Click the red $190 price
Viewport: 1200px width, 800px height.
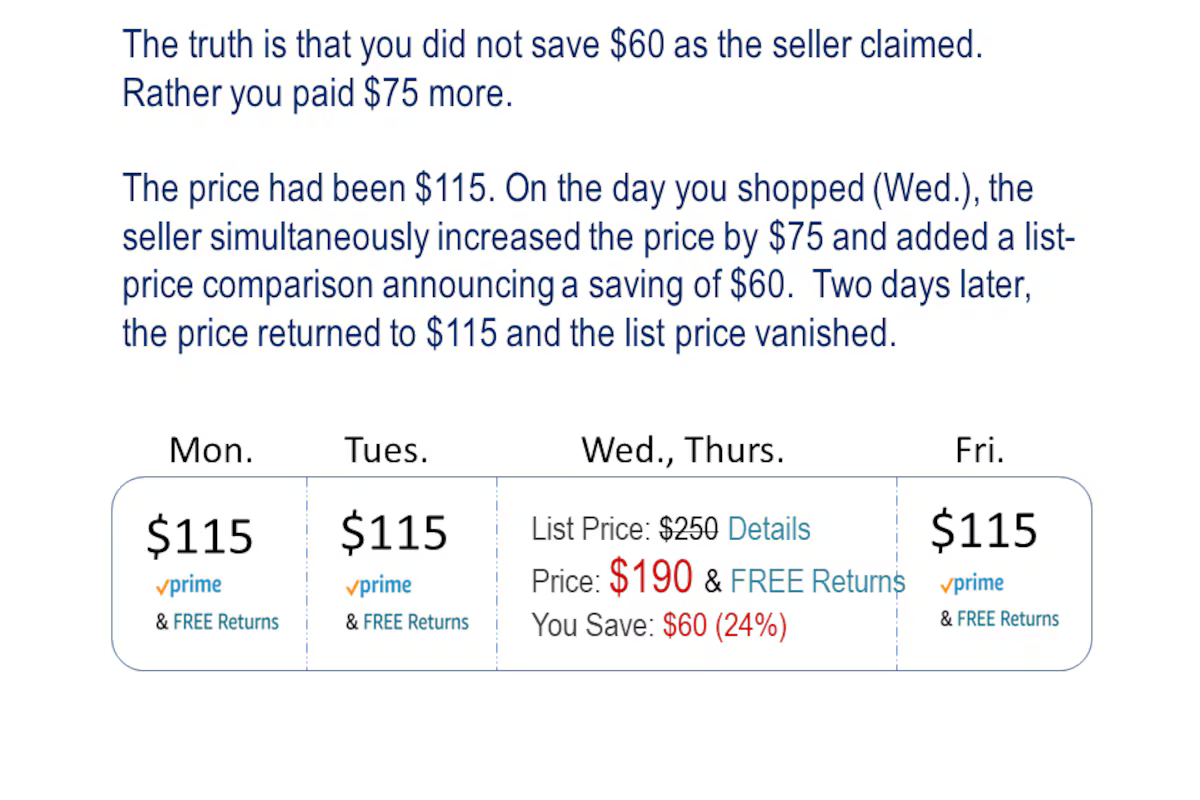651,577
